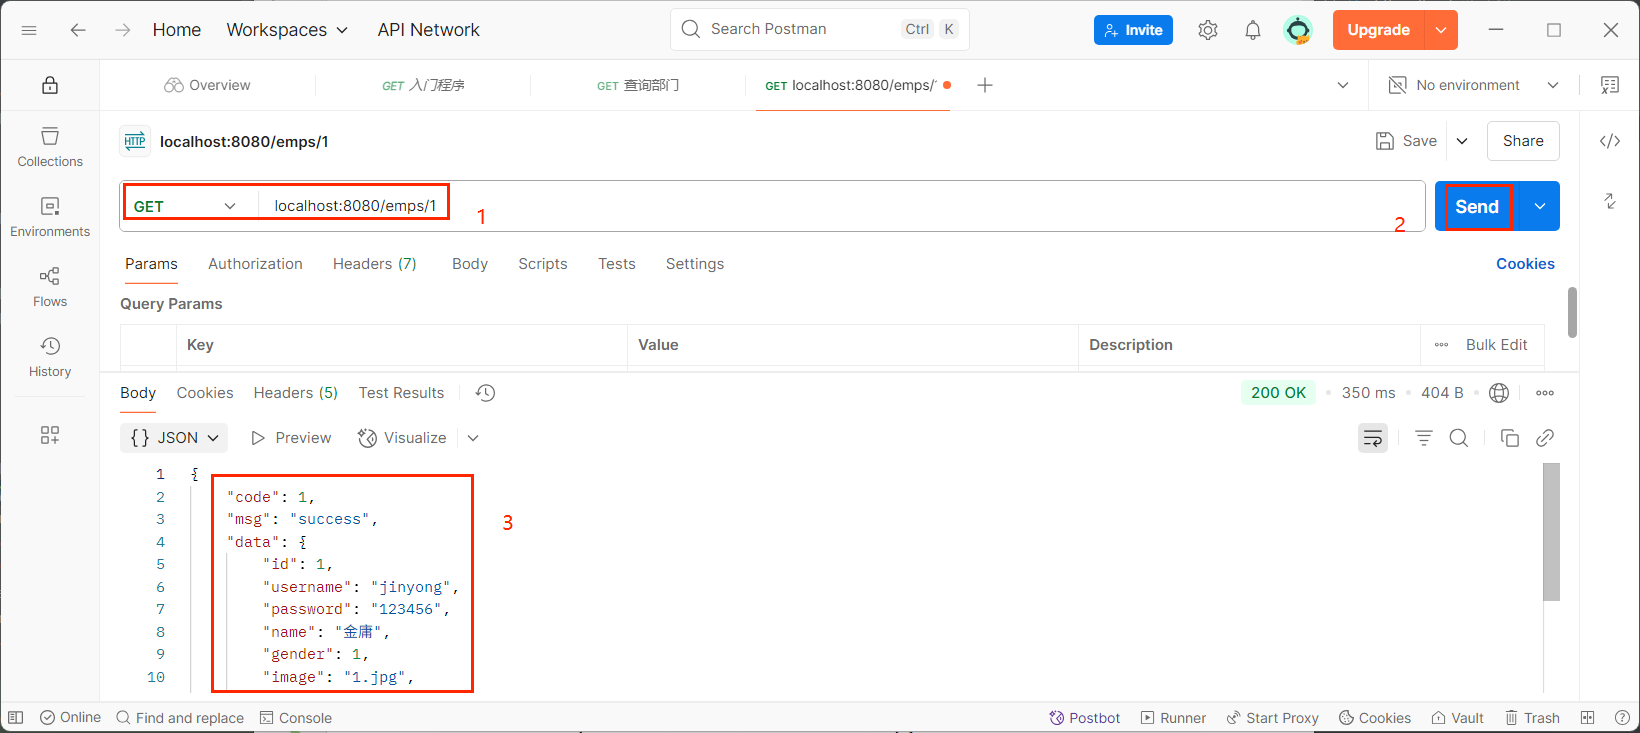
Task: Open the user avatar profile icon
Action: pos(1298,30)
